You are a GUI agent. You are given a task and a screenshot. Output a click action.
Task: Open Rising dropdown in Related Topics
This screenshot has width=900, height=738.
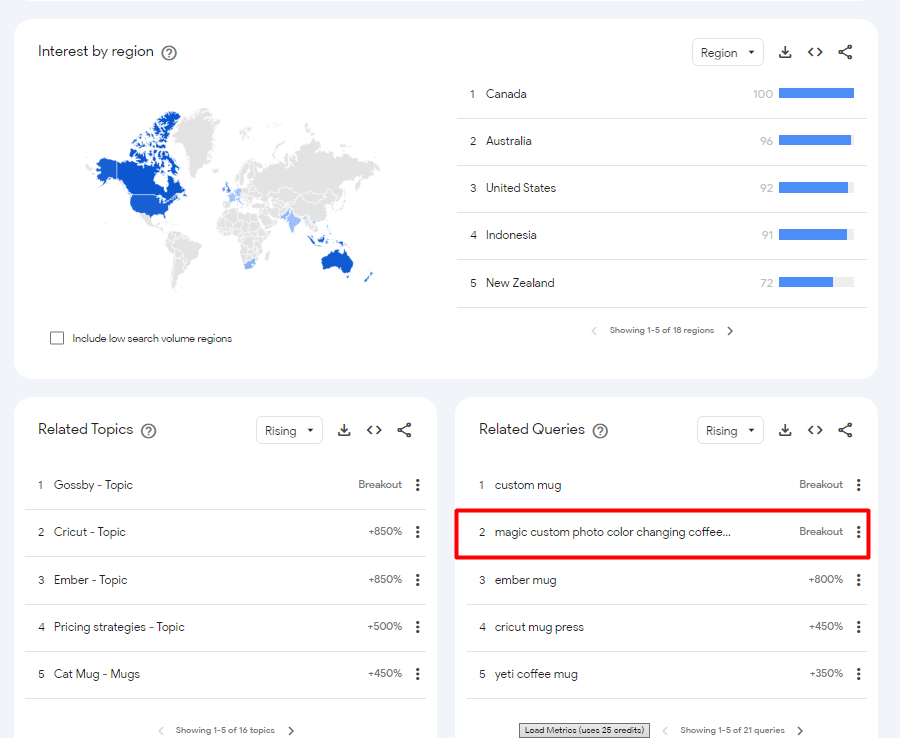pyautogui.click(x=289, y=430)
